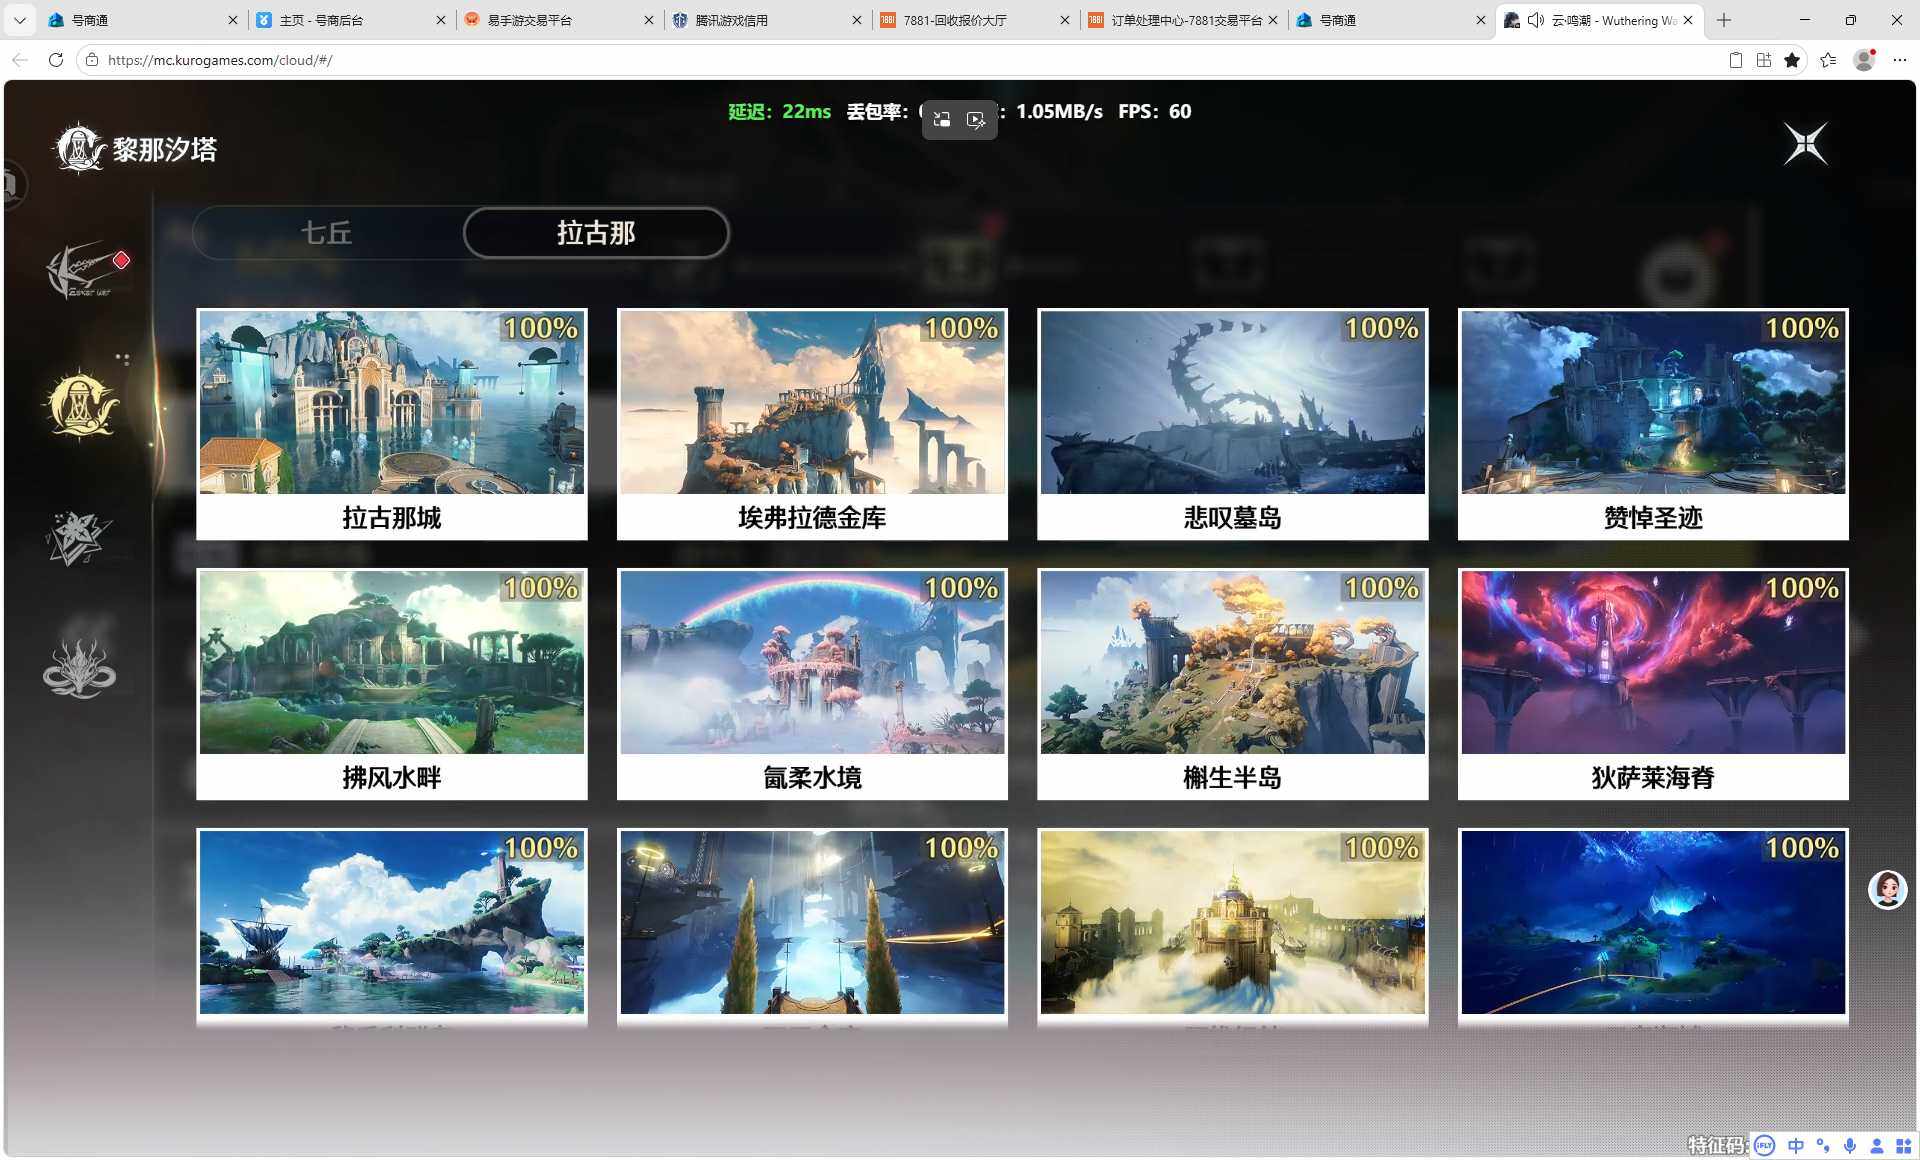This screenshot has height=1160, width=1920.
Task: Select the Rinascita emblem icon in left sidebar
Action: pos(80,405)
